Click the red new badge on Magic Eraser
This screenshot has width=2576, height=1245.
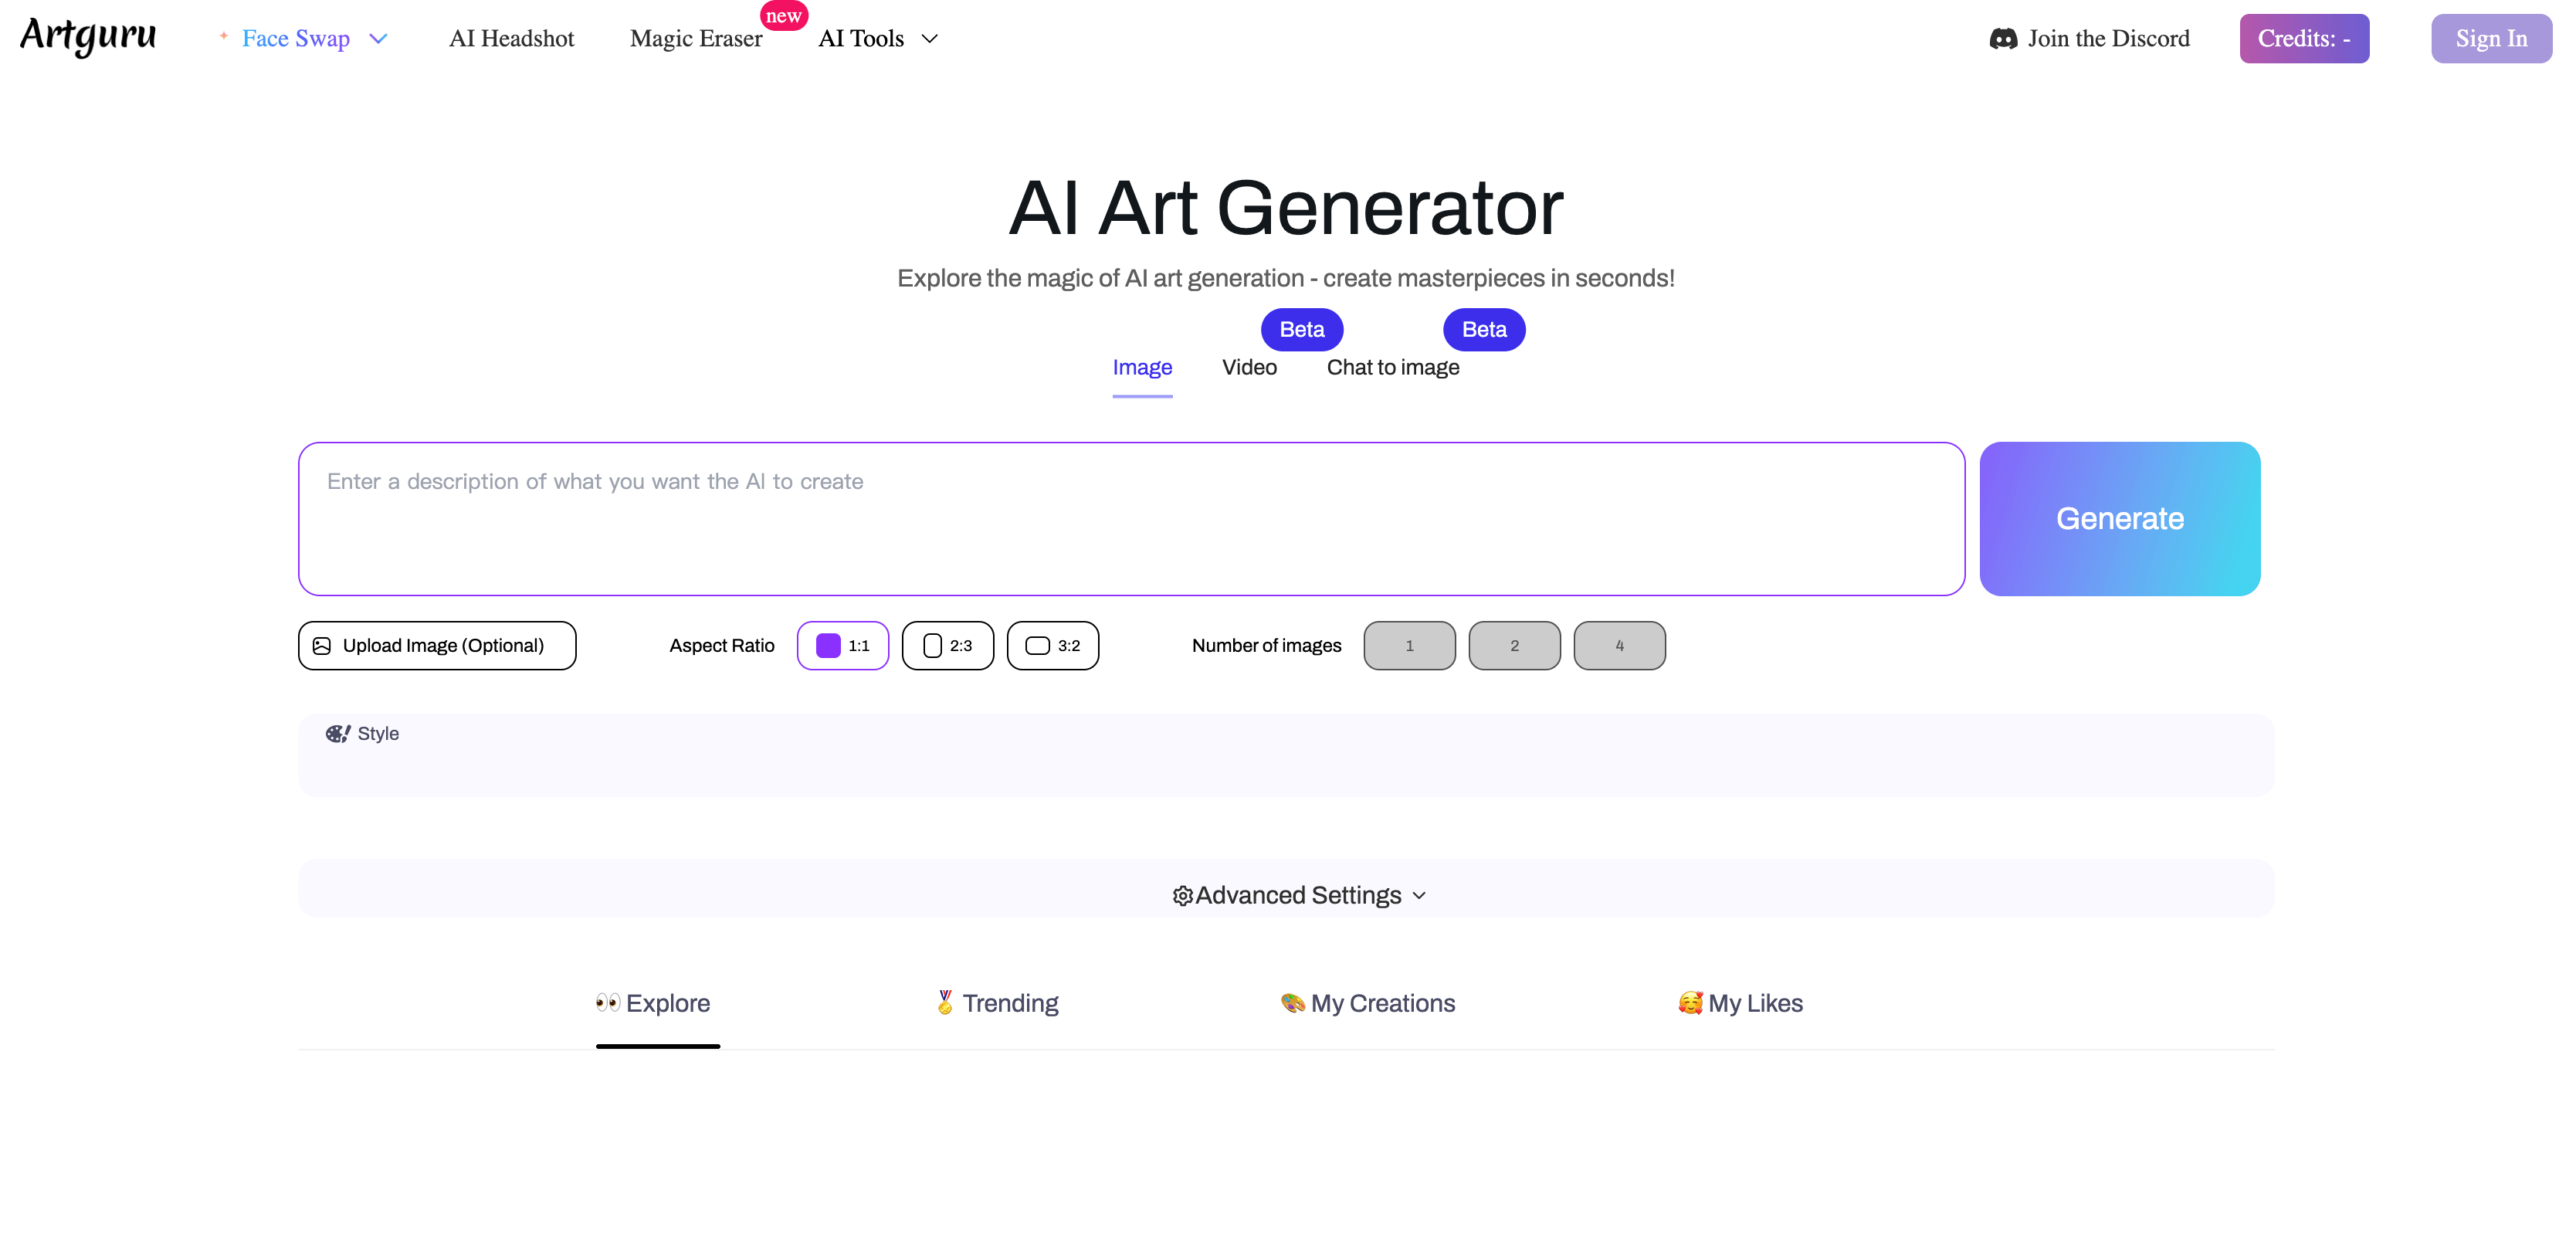pyautogui.click(x=784, y=16)
